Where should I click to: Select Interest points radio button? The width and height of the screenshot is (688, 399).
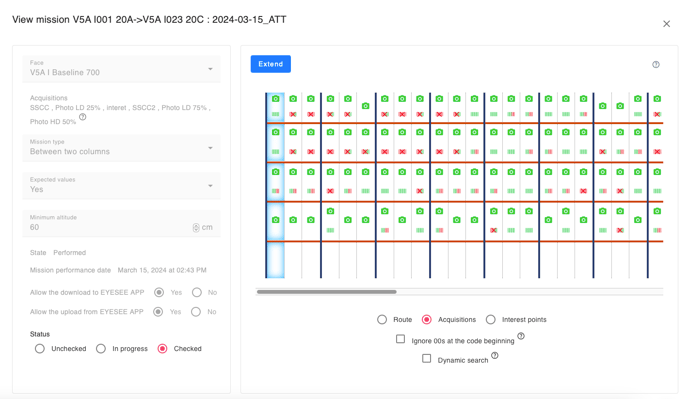click(x=491, y=320)
